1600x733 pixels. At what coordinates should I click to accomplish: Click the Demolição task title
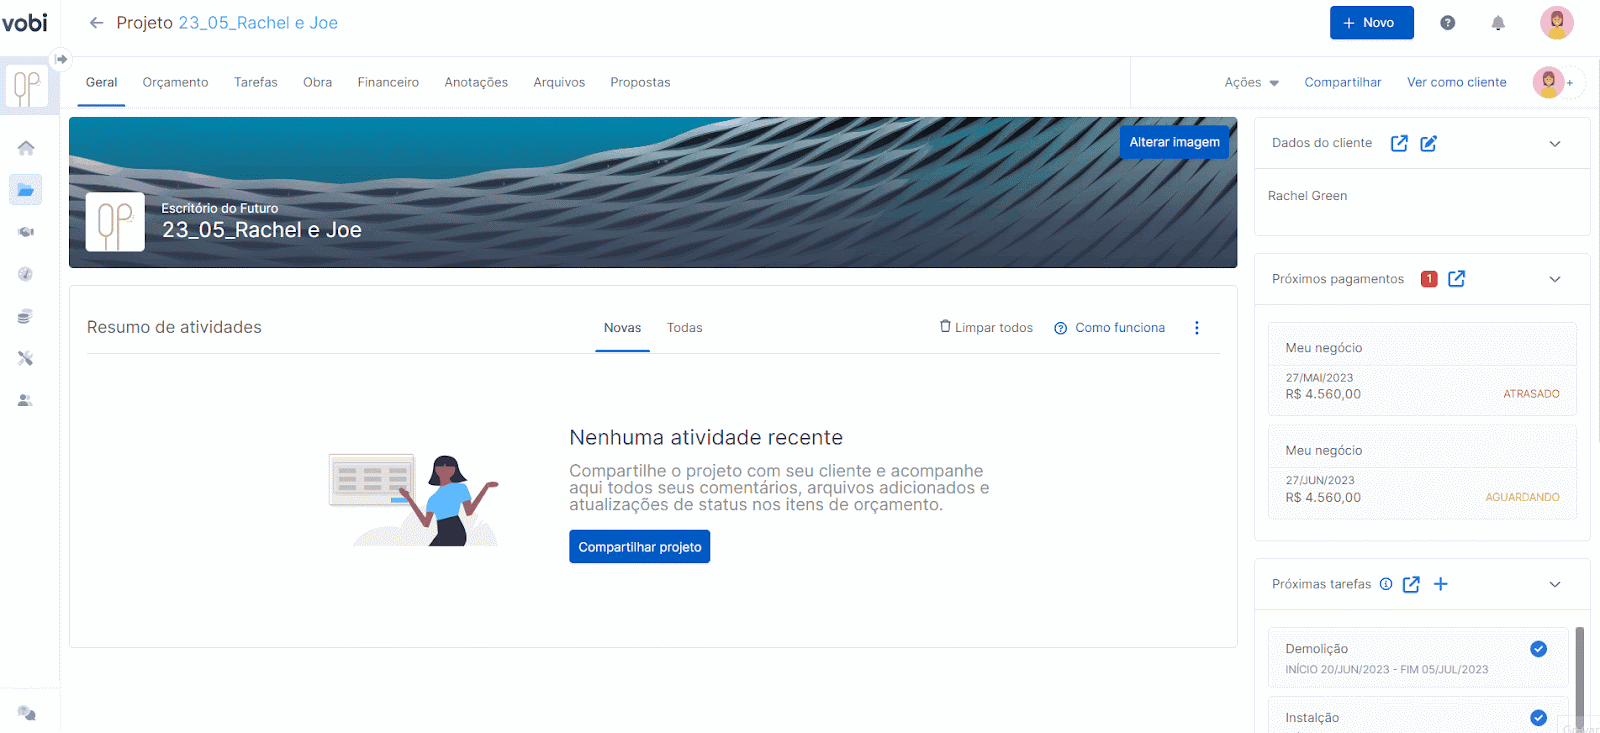(x=1317, y=649)
